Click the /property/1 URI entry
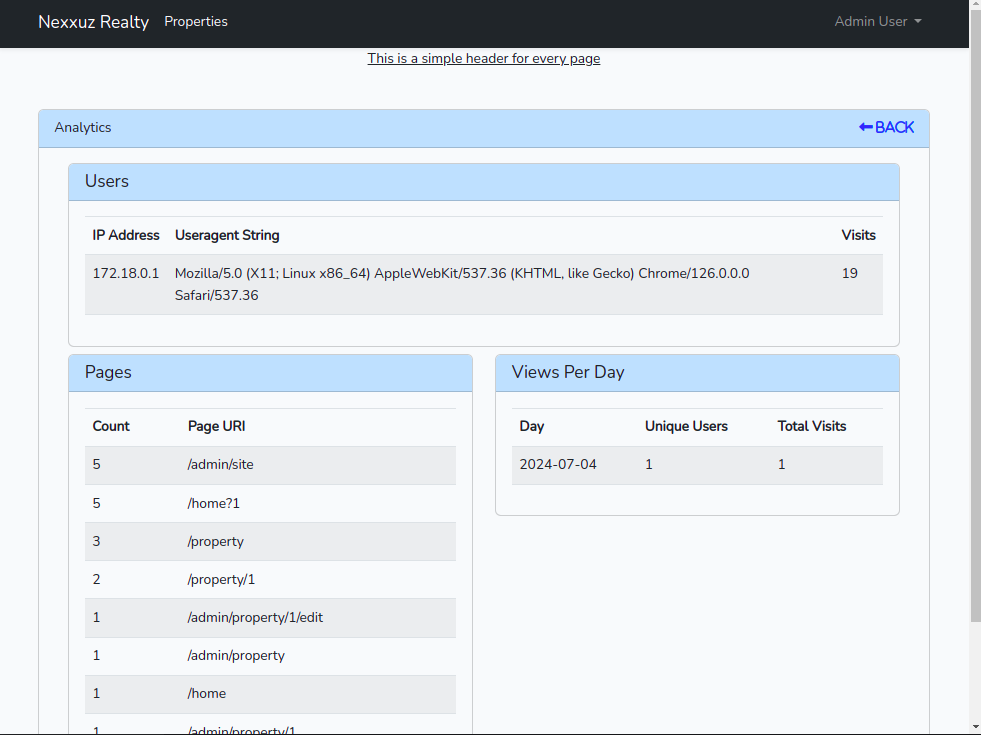 point(221,579)
